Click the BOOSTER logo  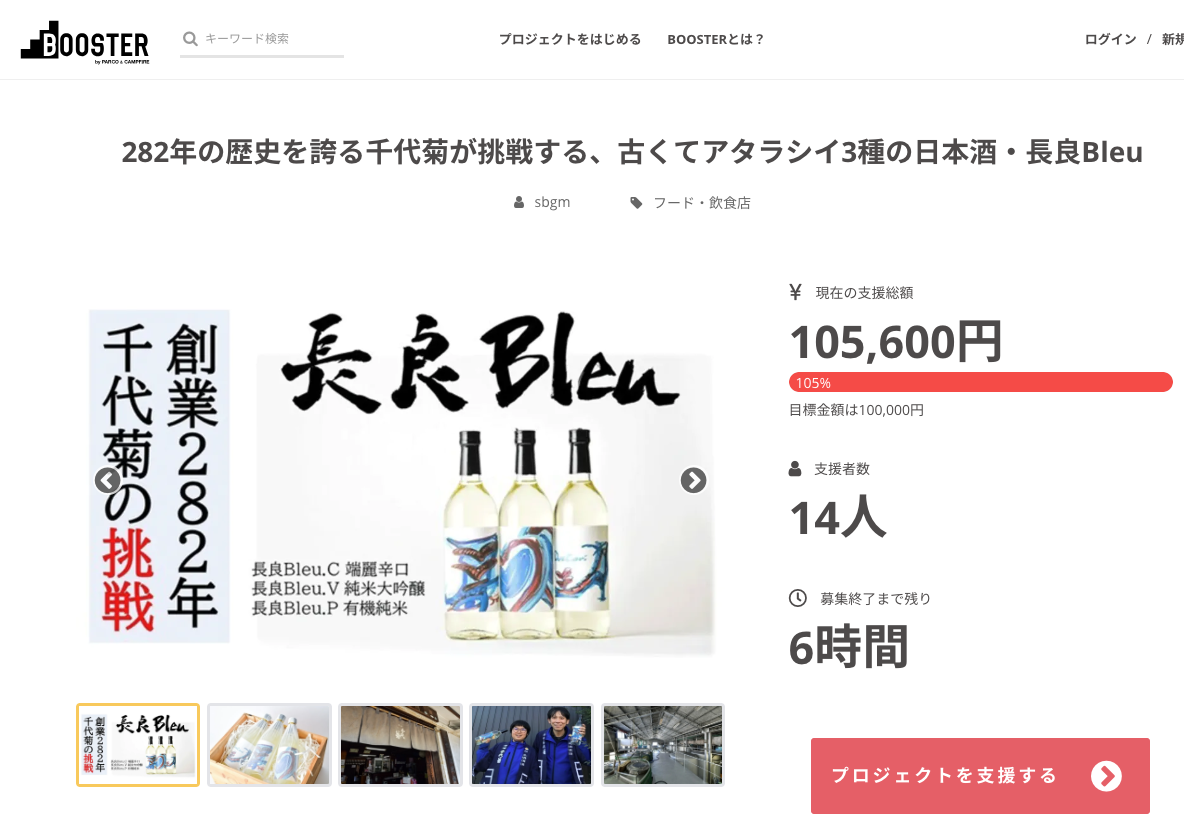click(x=85, y=42)
